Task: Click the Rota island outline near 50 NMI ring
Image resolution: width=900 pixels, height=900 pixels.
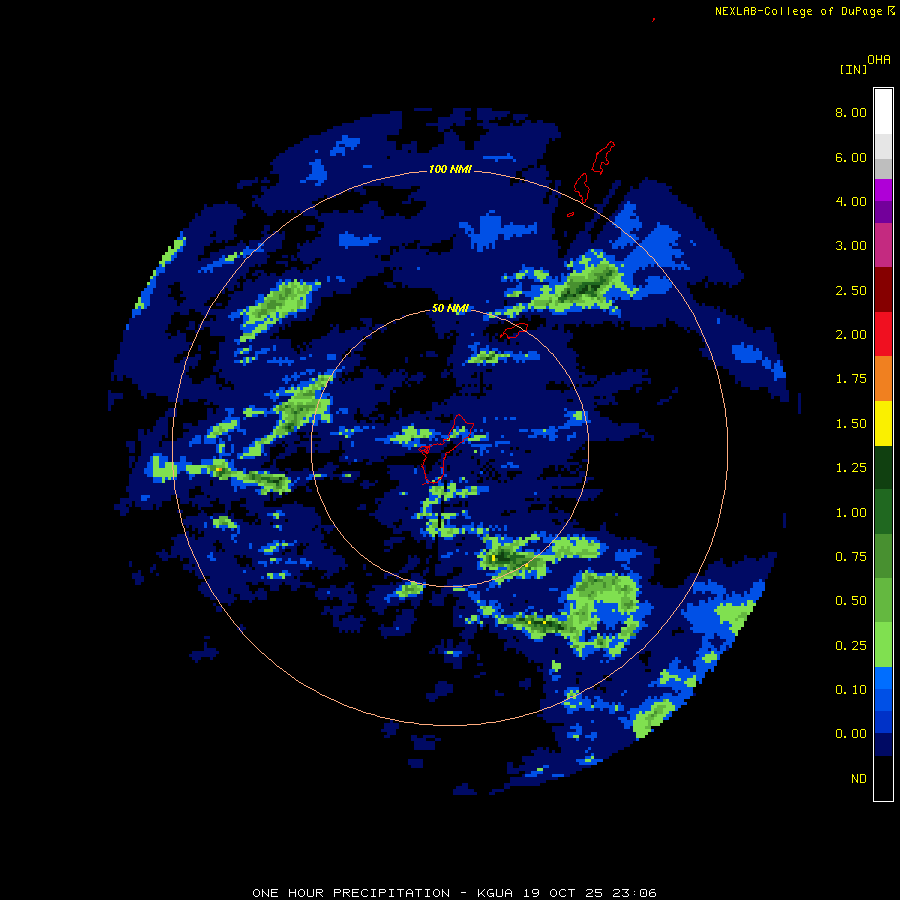Action: point(514,331)
